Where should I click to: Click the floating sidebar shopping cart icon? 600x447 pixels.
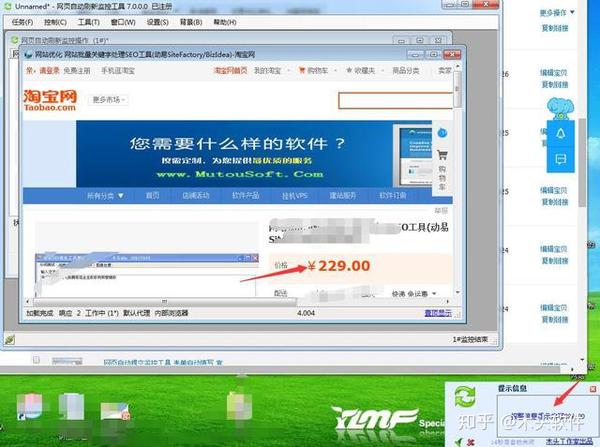(442, 155)
